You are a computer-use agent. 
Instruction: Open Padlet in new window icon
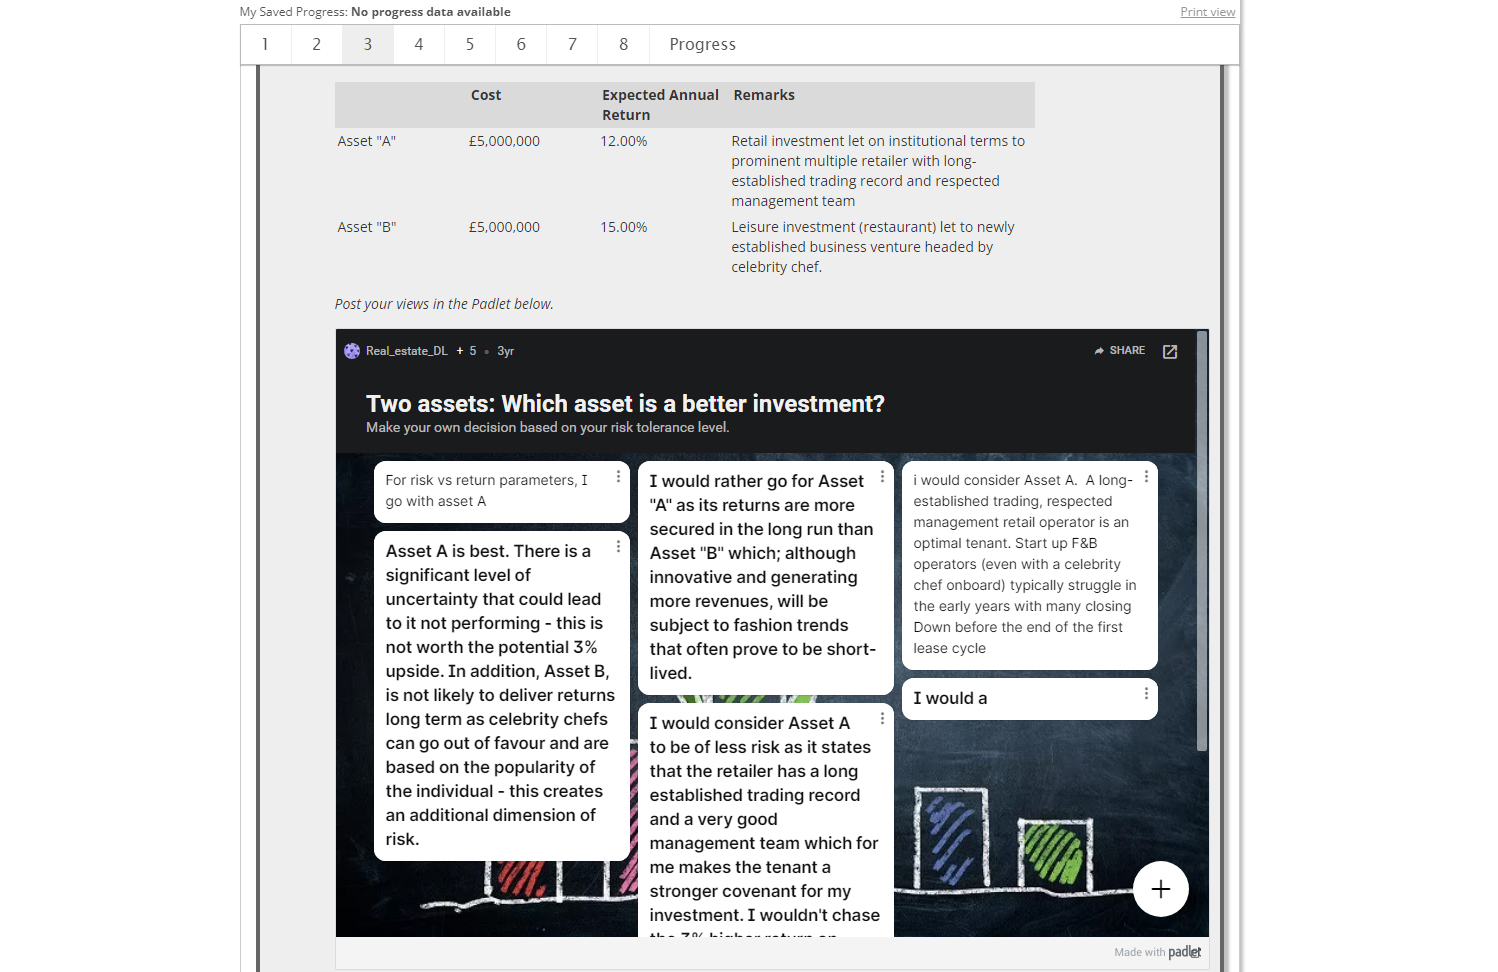1170,352
